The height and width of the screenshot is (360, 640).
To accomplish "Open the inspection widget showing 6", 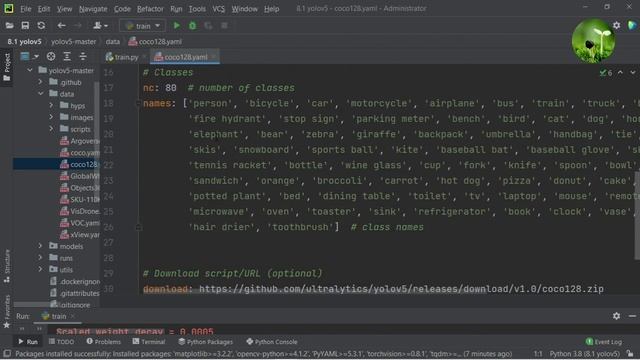I will [x=606, y=73].
